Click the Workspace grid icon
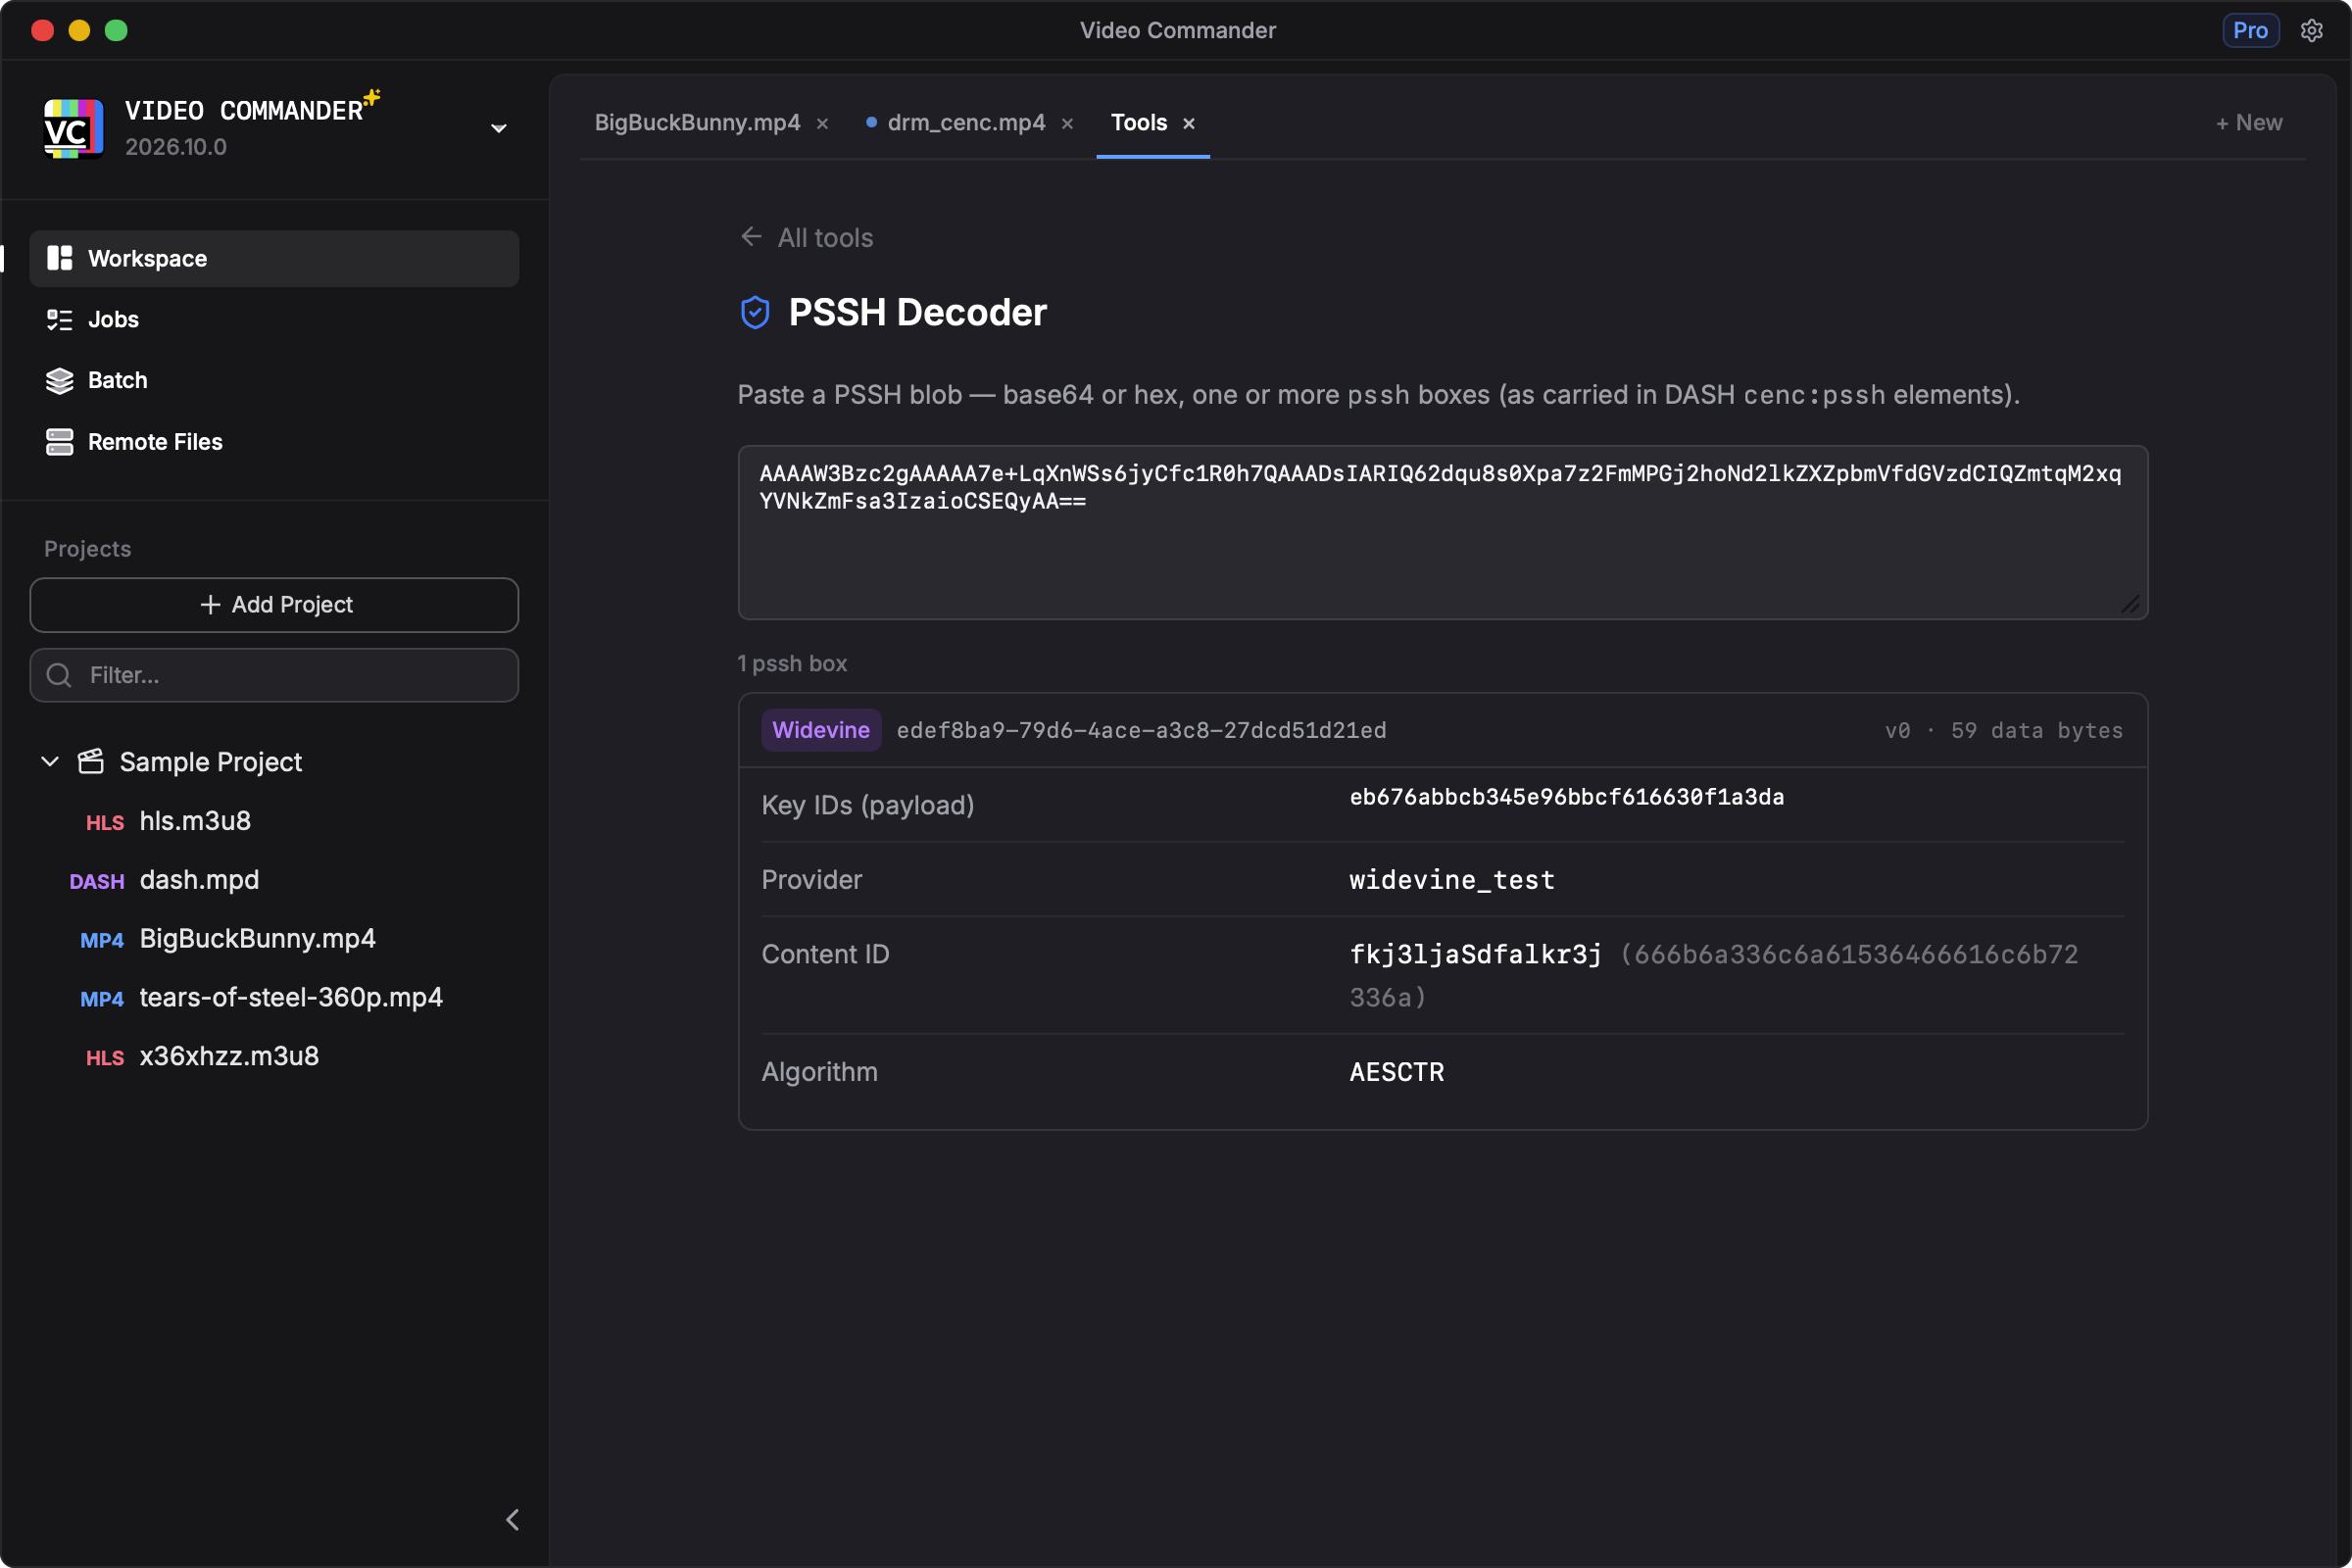 (x=60, y=259)
